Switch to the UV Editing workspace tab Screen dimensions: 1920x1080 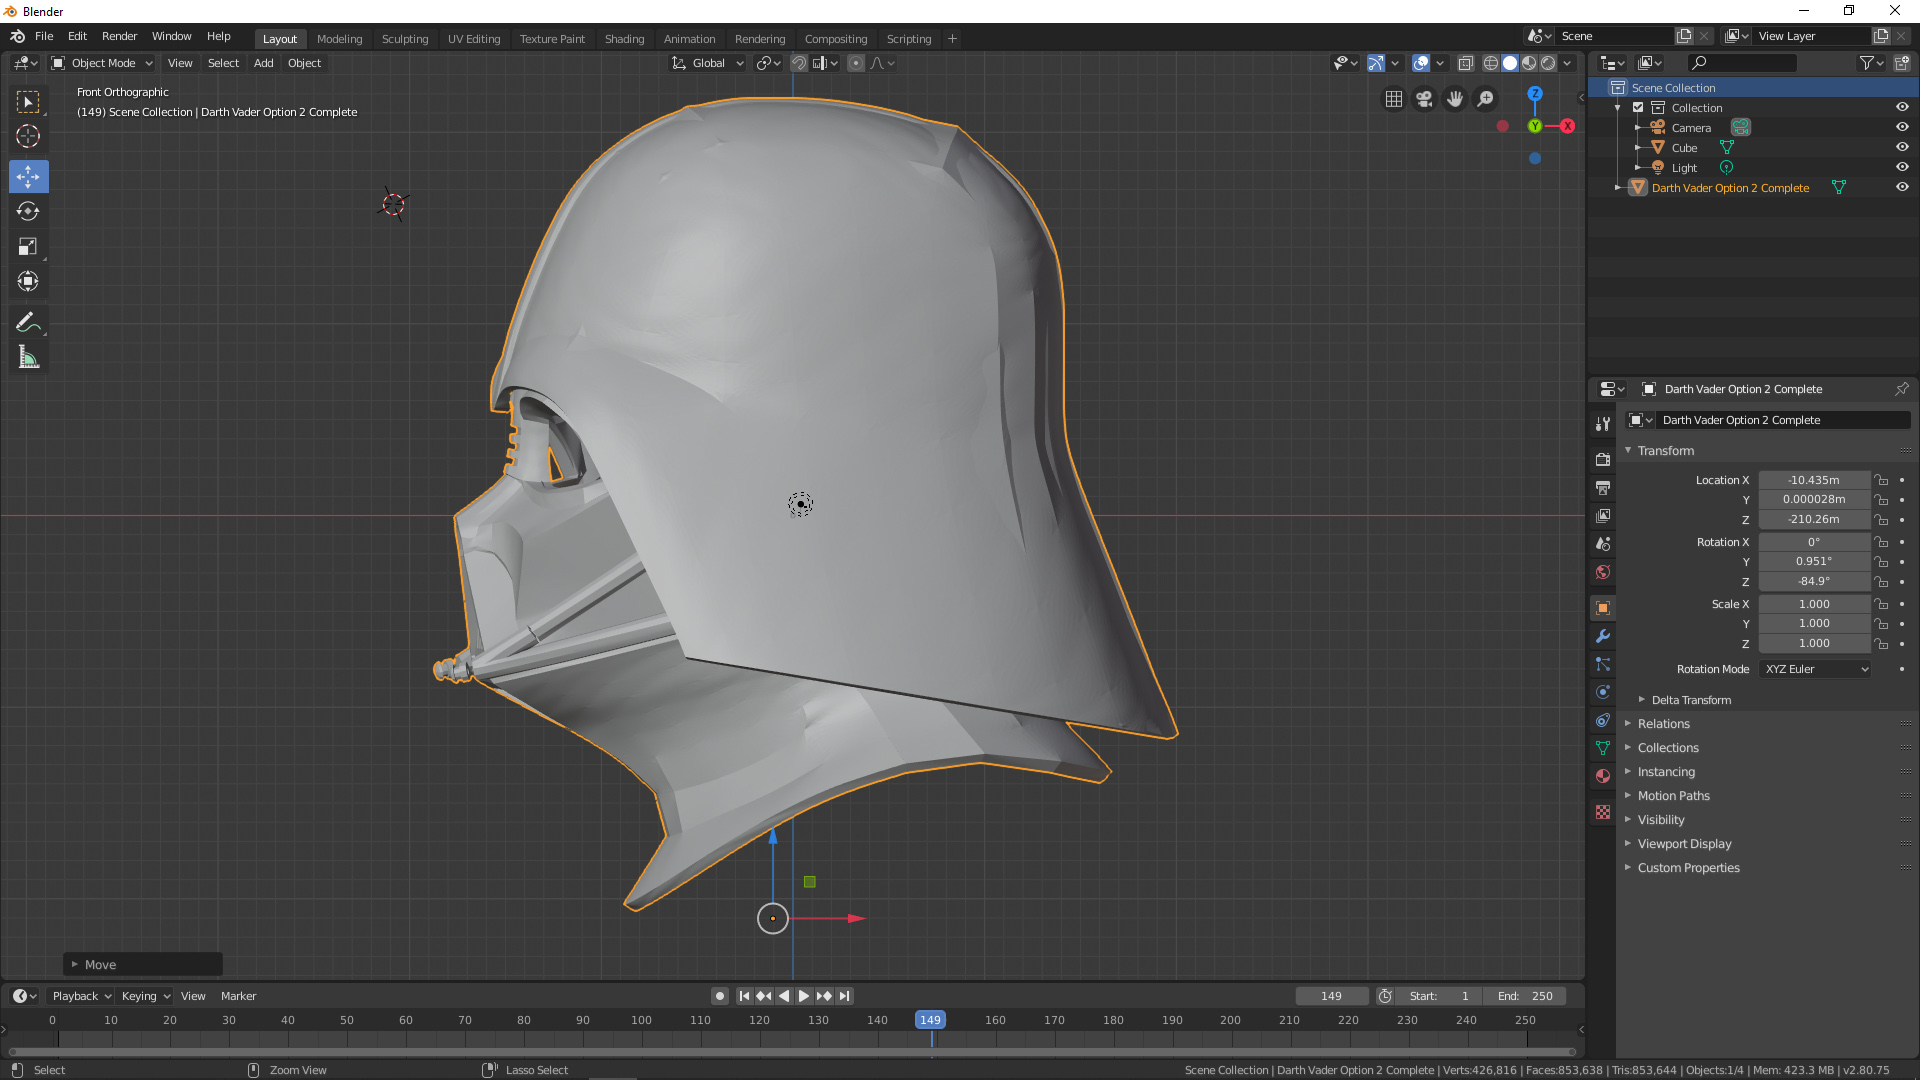click(x=474, y=39)
